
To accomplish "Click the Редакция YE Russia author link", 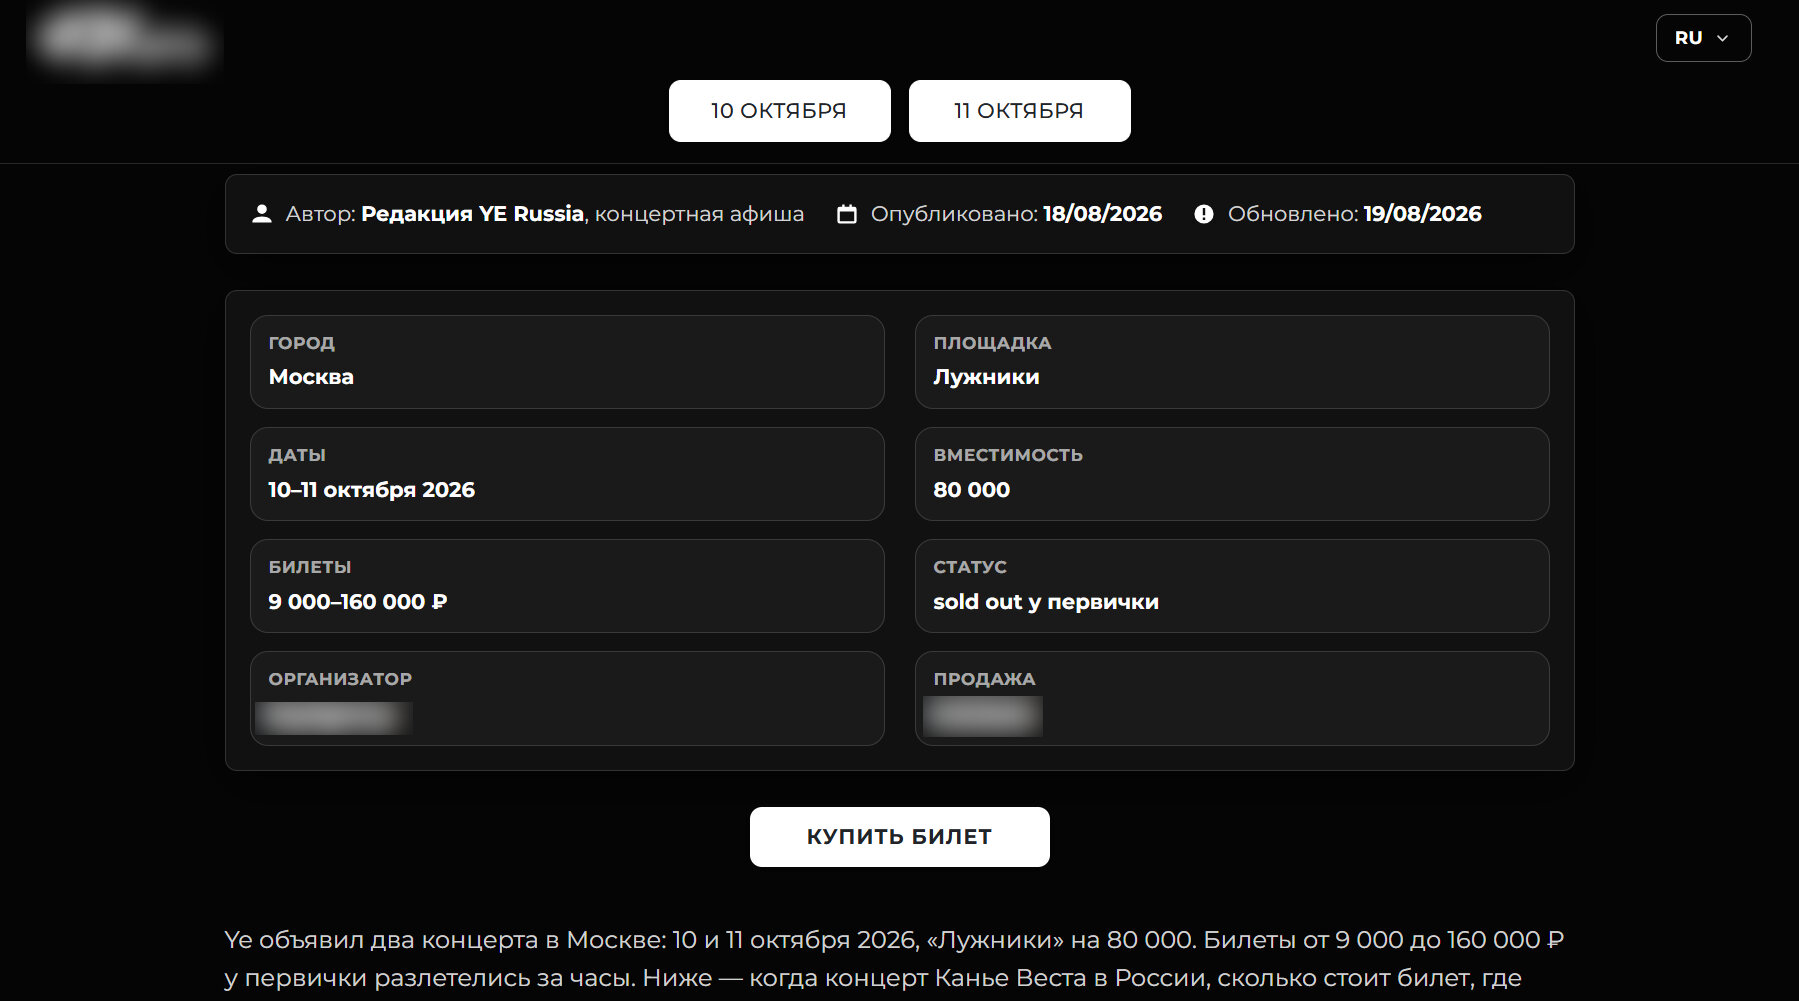I will [472, 214].
